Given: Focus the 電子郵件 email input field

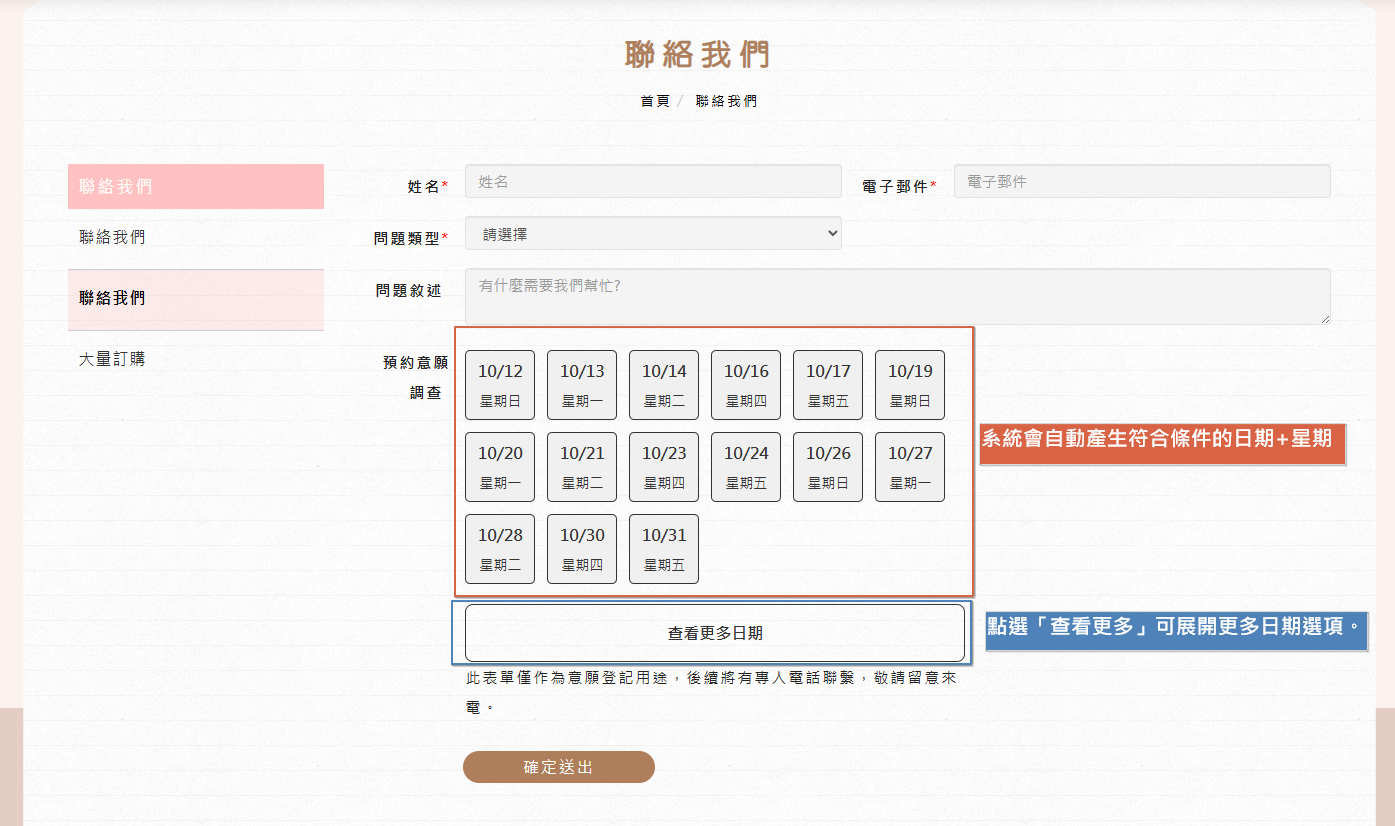Looking at the screenshot, I should point(1141,181).
